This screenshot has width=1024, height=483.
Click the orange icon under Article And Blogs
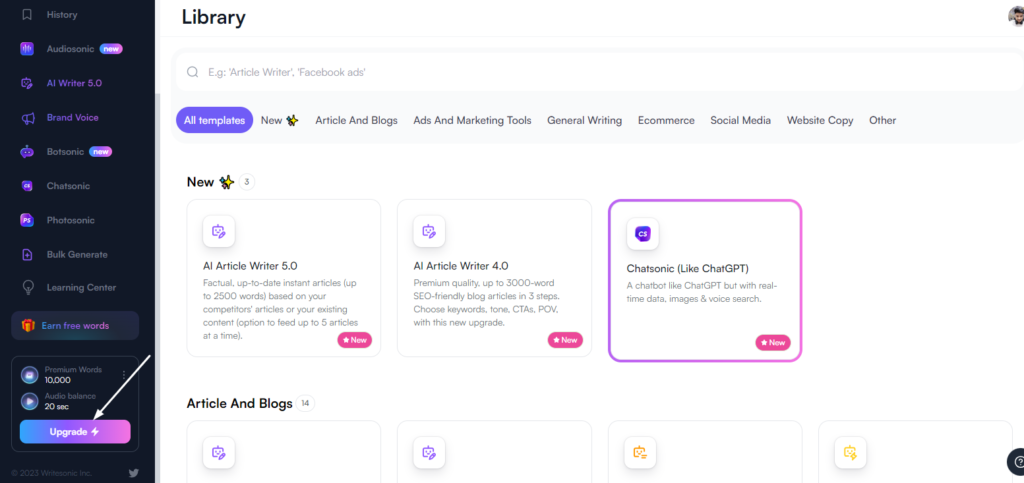640,452
